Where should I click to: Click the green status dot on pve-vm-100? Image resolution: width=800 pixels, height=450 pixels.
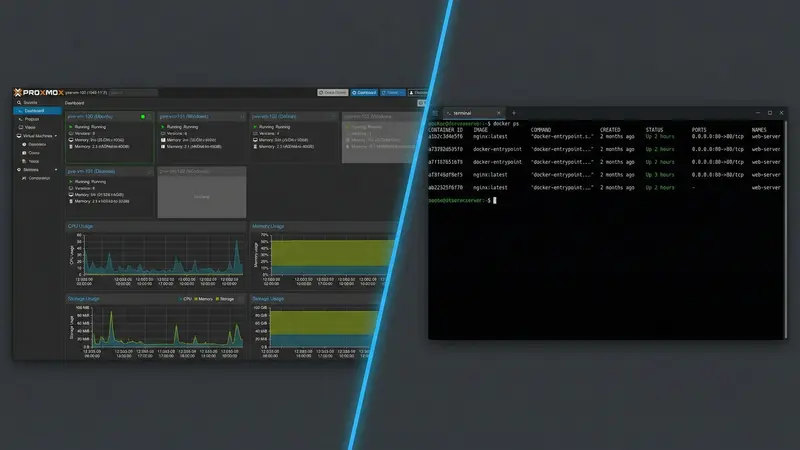[142, 117]
